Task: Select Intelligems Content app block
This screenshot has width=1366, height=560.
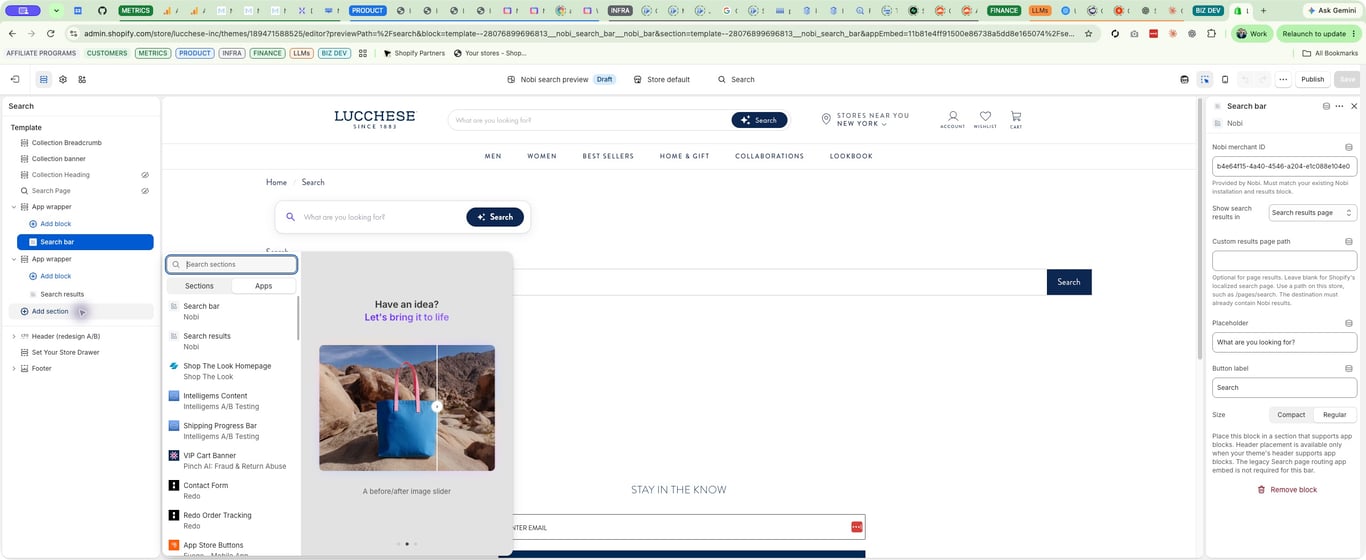Action: pos(232,401)
